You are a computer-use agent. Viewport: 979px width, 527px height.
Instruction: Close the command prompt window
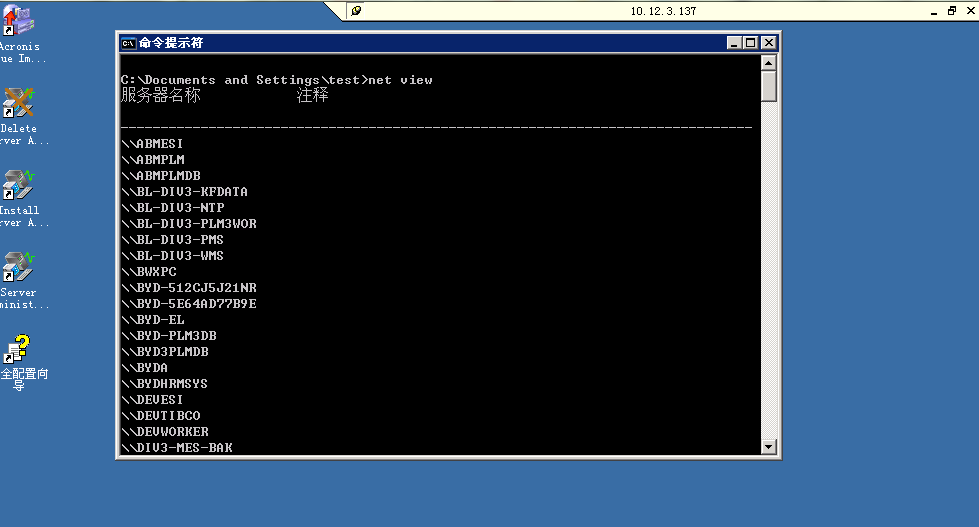pyautogui.click(x=769, y=42)
